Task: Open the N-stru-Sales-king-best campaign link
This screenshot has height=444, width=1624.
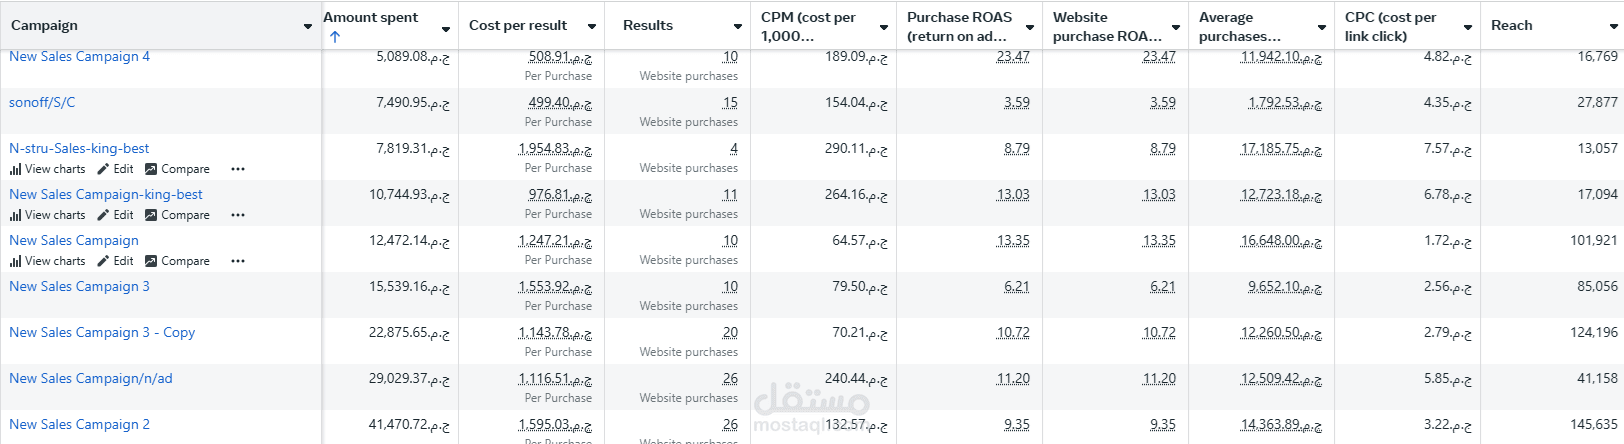Action: [79, 148]
